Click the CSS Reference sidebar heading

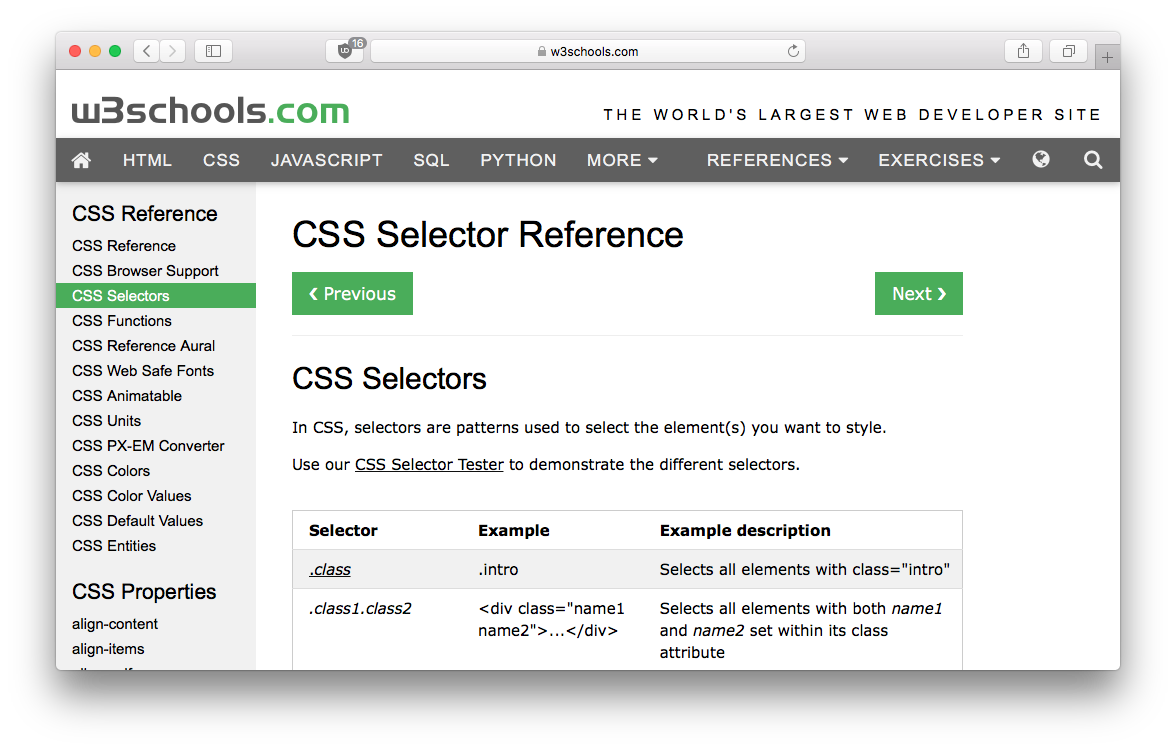(145, 214)
